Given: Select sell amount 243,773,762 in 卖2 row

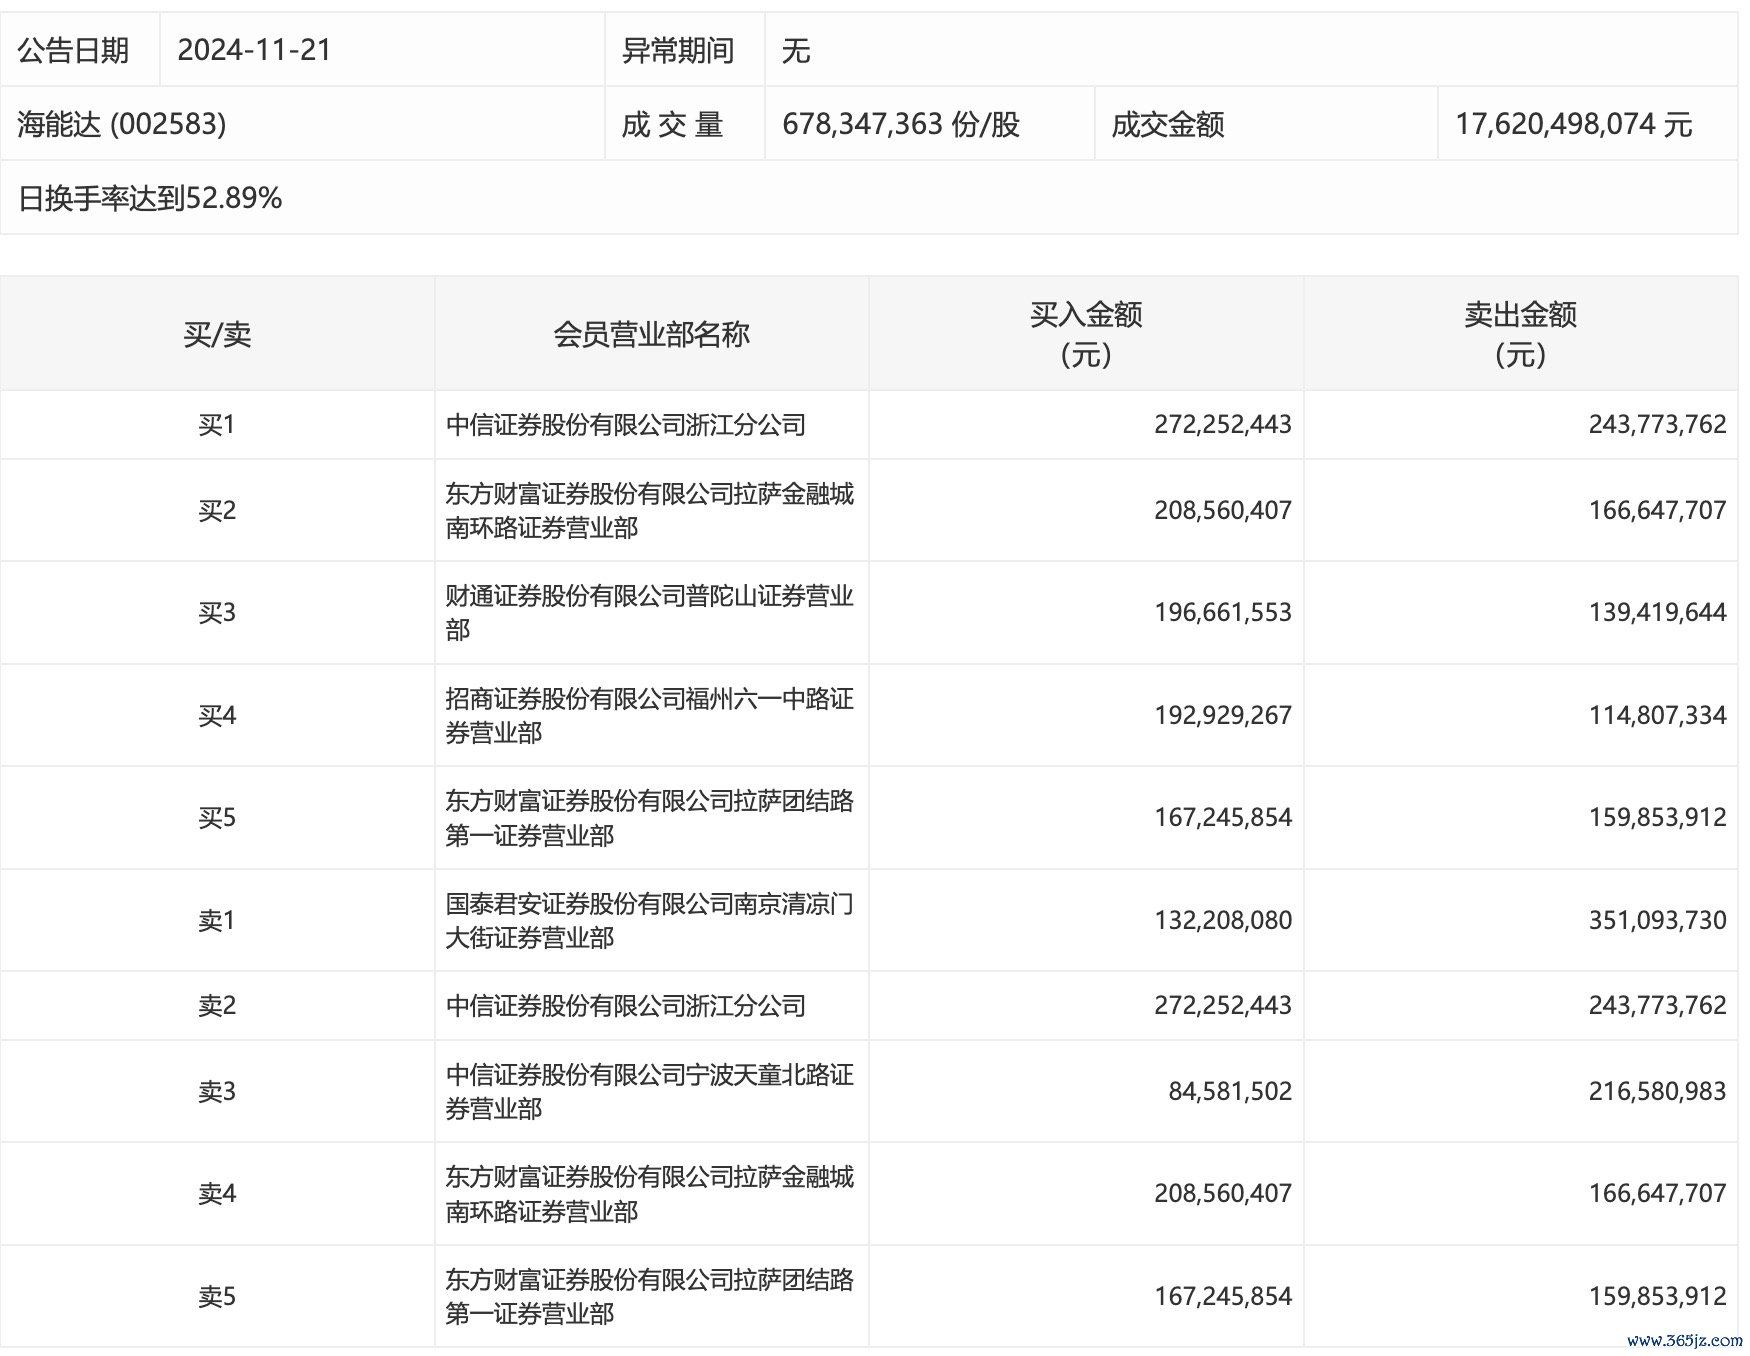Looking at the screenshot, I should (1658, 1005).
